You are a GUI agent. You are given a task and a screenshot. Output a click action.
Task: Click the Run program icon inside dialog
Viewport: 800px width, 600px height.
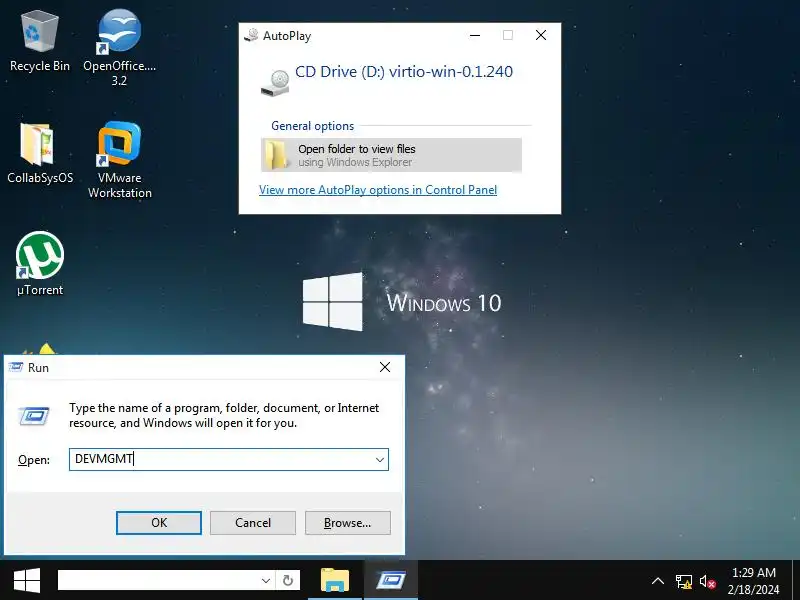tap(34, 416)
